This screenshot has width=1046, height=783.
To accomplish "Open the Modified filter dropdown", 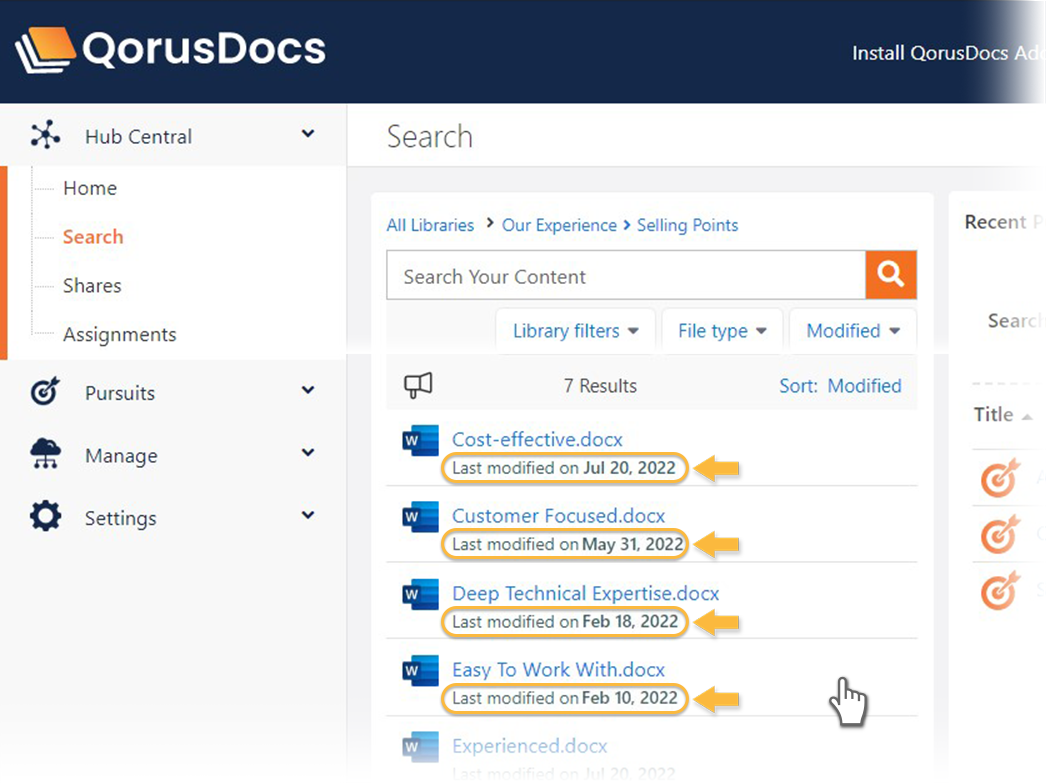I will [853, 331].
